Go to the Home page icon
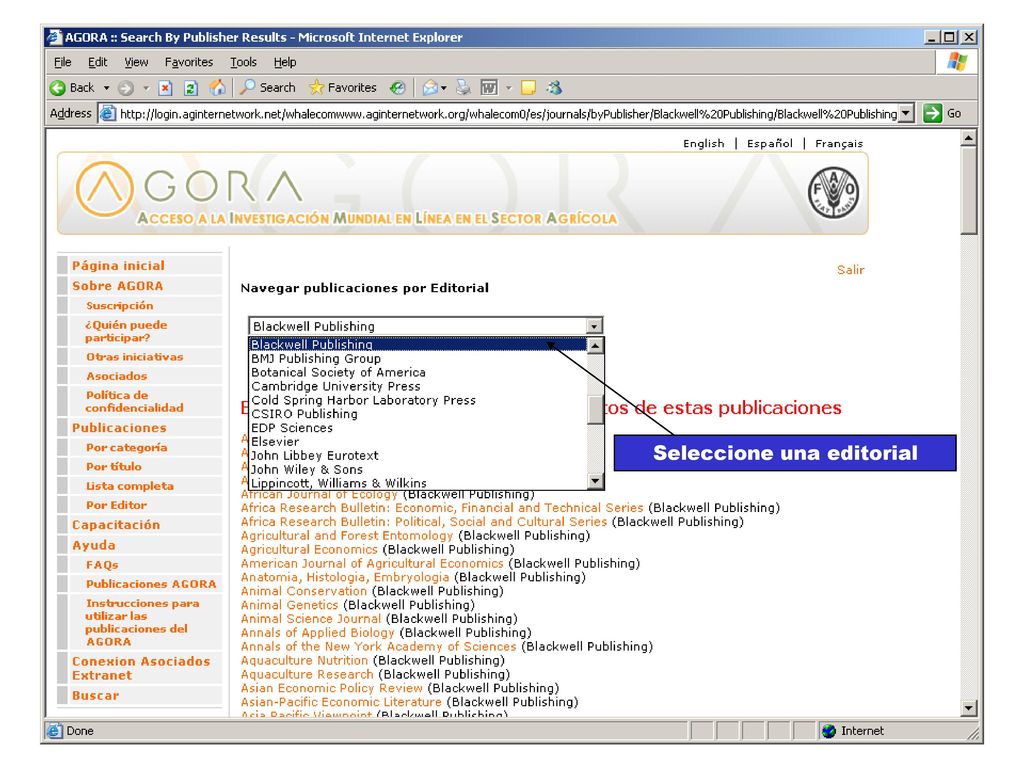This screenshot has height=768, width=1024. point(217,88)
